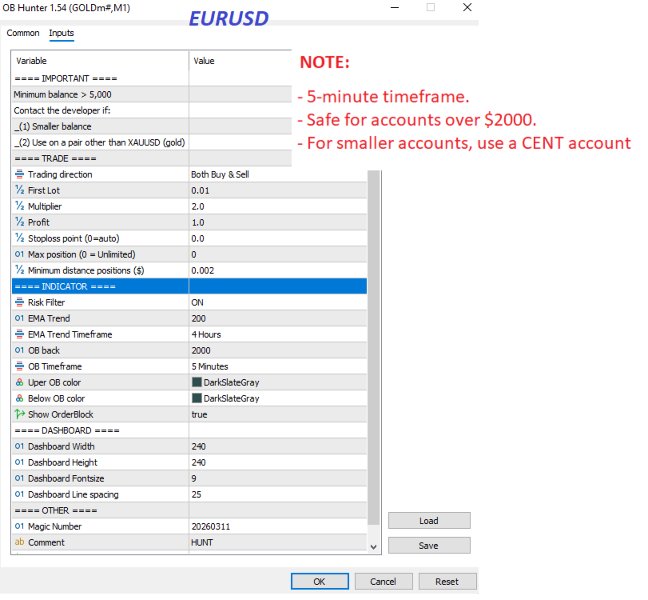Edit the Dashboard Fontsize value 9
The height and width of the screenshot is (600, 648).
(x=278, y=479)
